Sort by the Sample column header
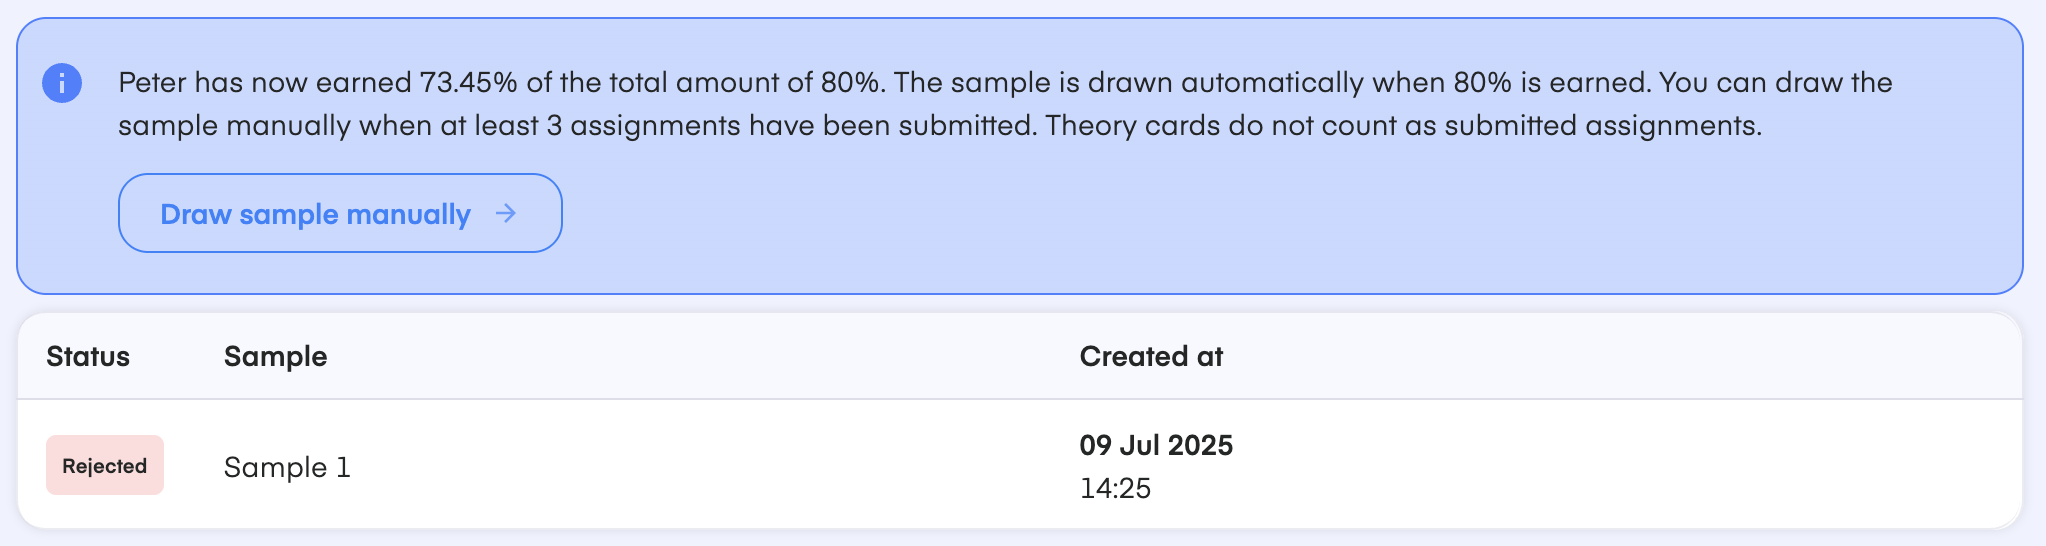This screenshot has height=546, width=2046. pyautogui.click(x=275, y=357)
